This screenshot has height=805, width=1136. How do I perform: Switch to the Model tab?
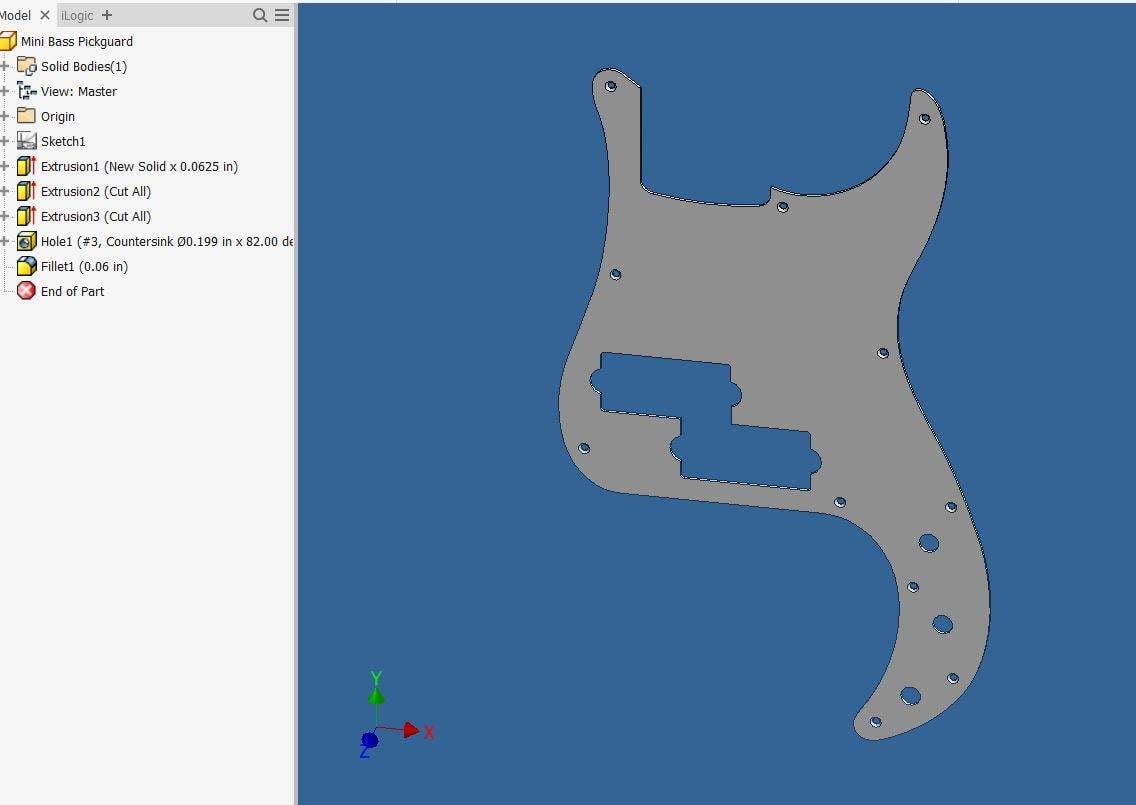coord(15,15)
